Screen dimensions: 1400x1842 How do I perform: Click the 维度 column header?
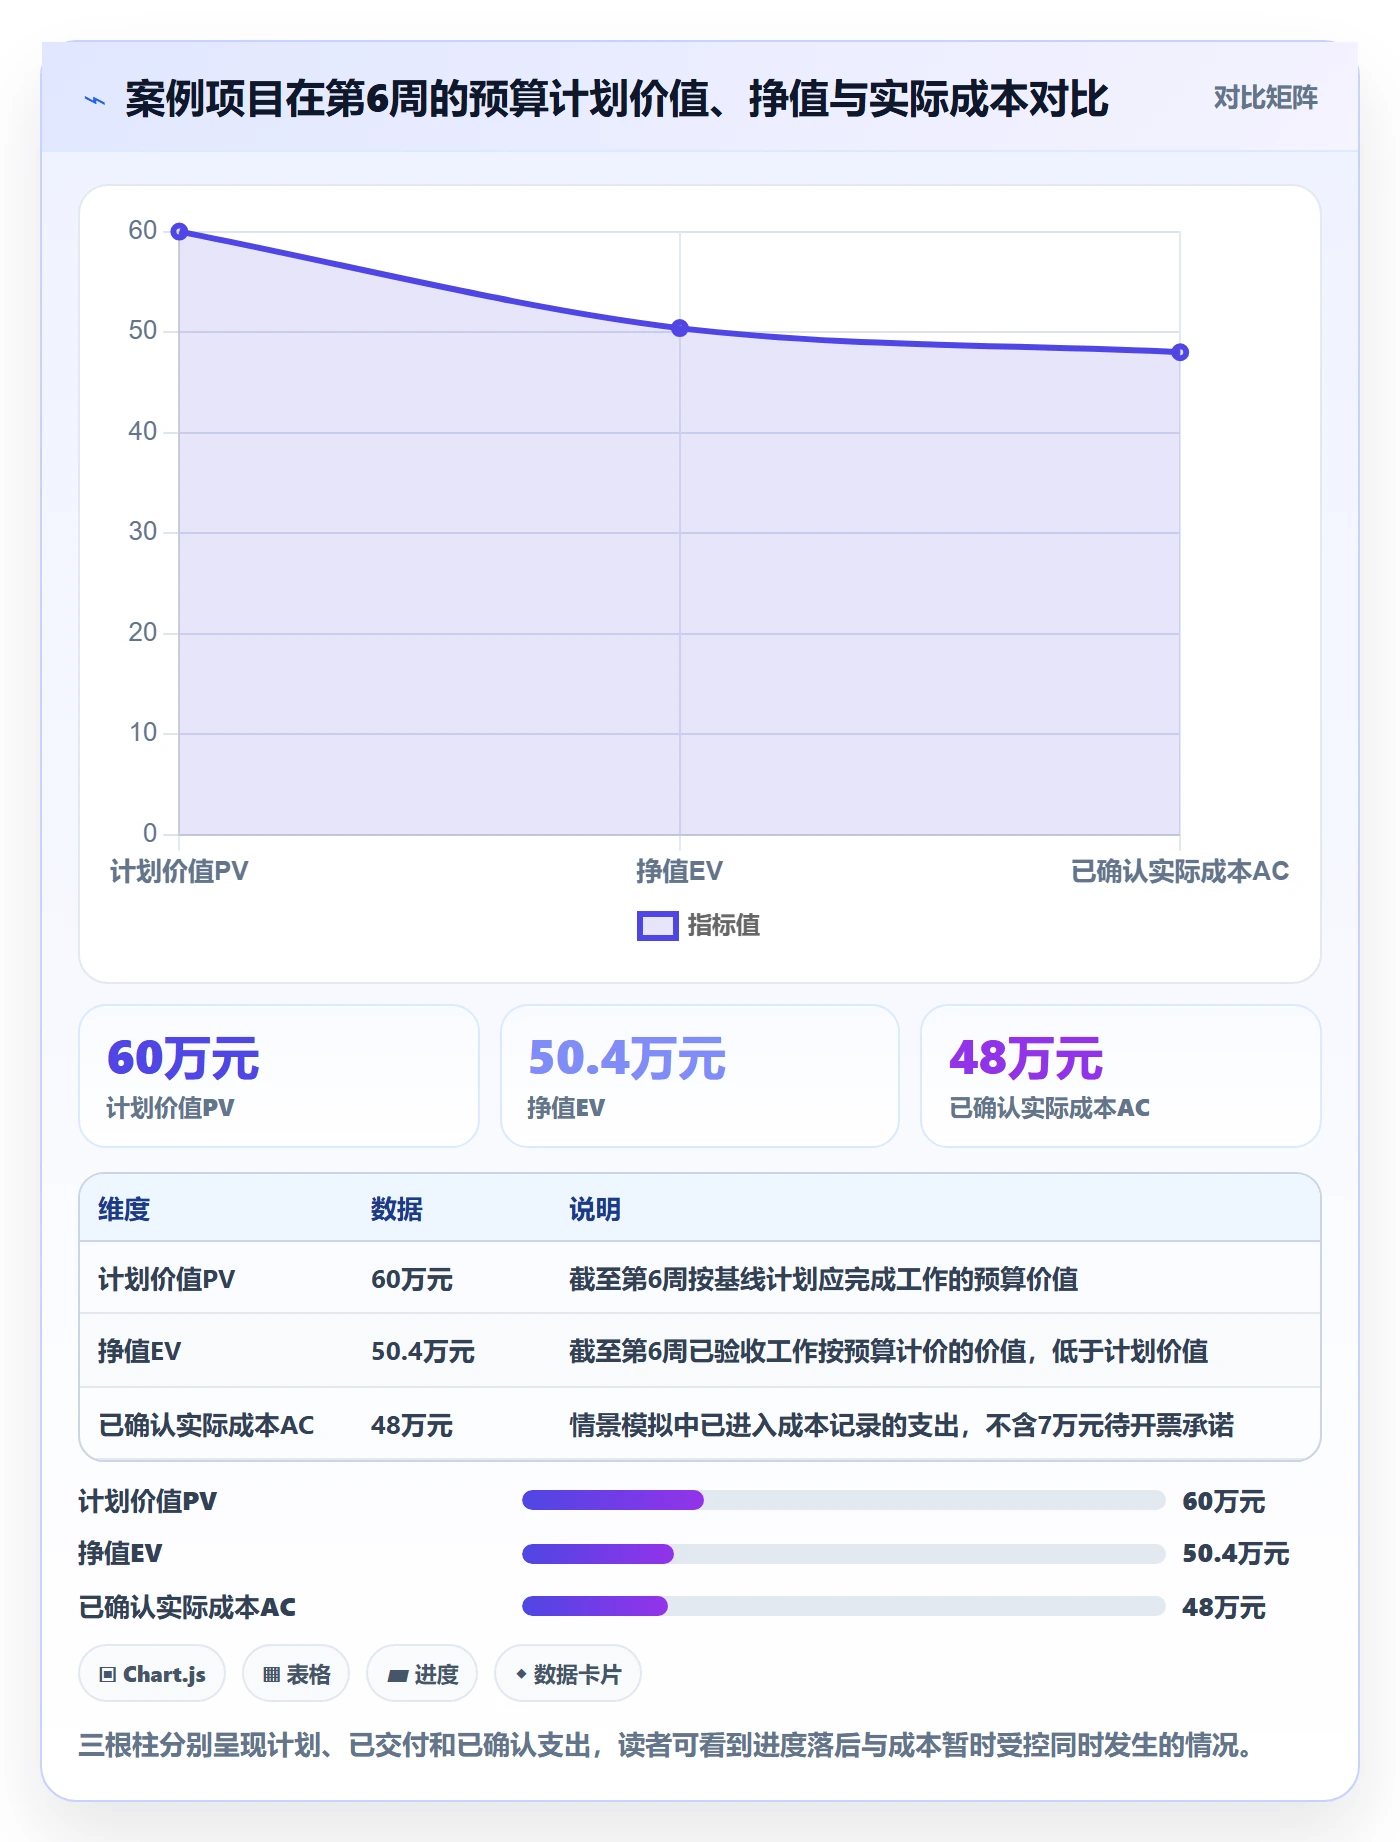click(124, 1209)
